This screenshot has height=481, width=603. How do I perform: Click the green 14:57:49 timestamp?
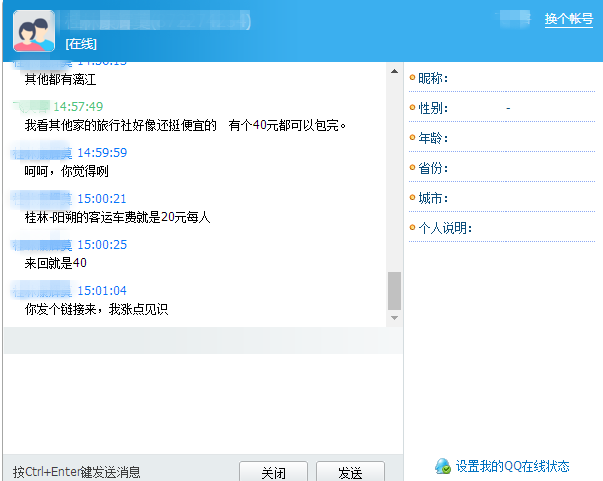click(78, 107)
